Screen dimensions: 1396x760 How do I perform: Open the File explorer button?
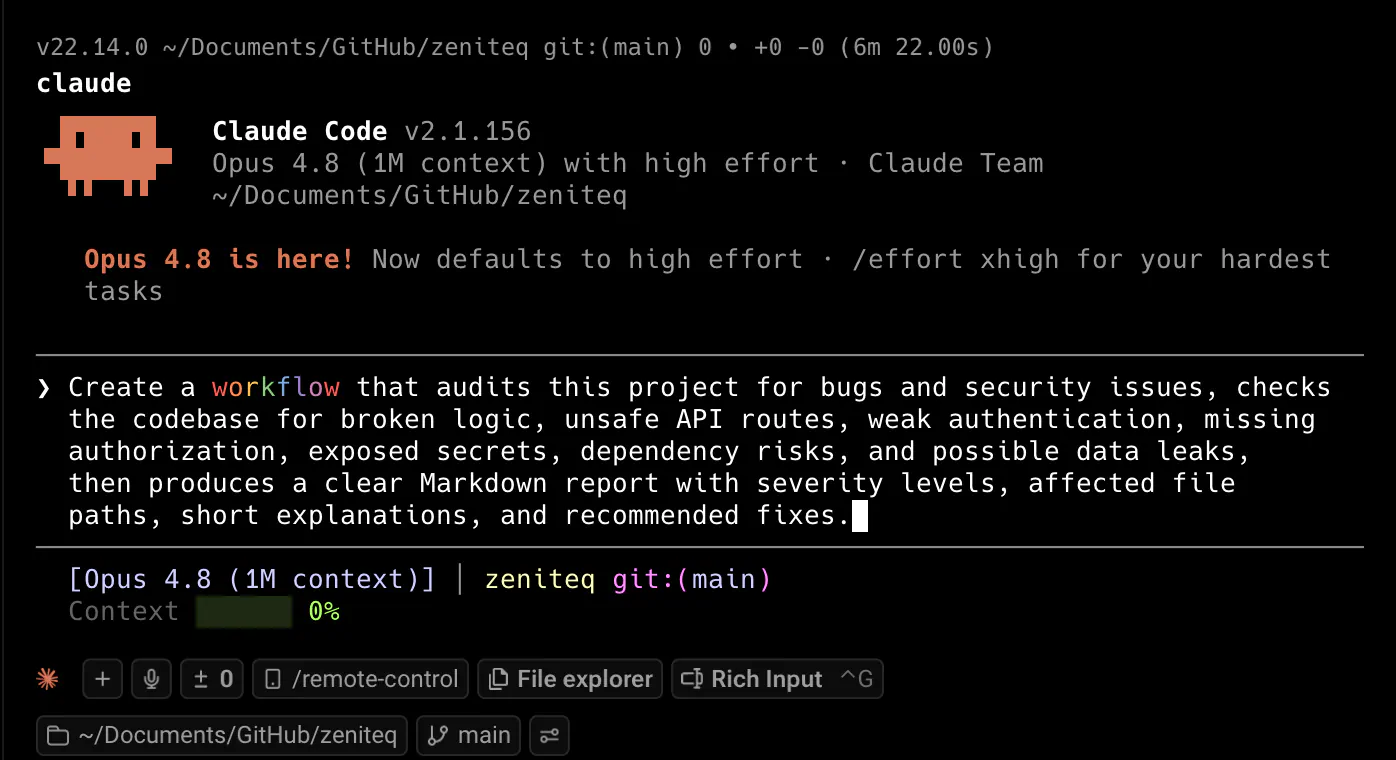pos(570,679)
